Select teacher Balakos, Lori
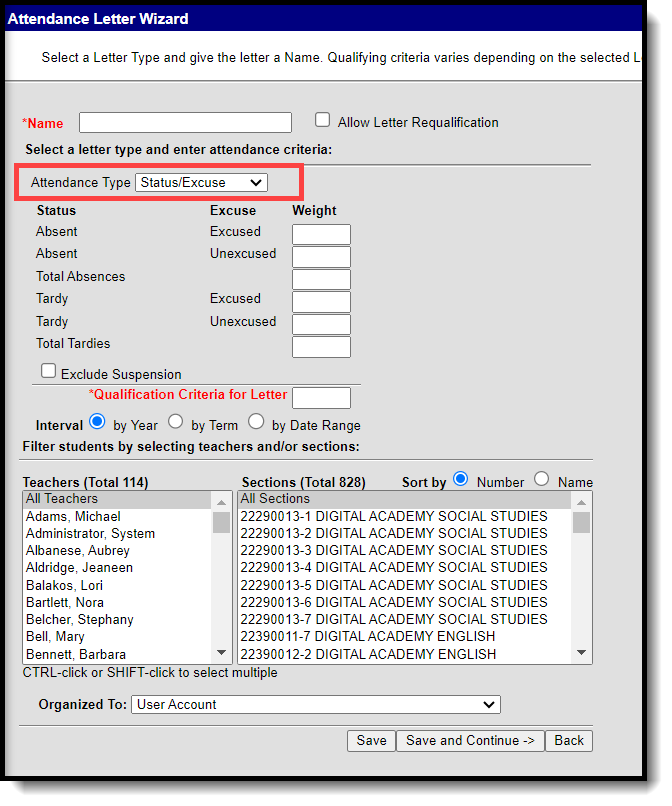672x806 pixels. tap(117, 585)
